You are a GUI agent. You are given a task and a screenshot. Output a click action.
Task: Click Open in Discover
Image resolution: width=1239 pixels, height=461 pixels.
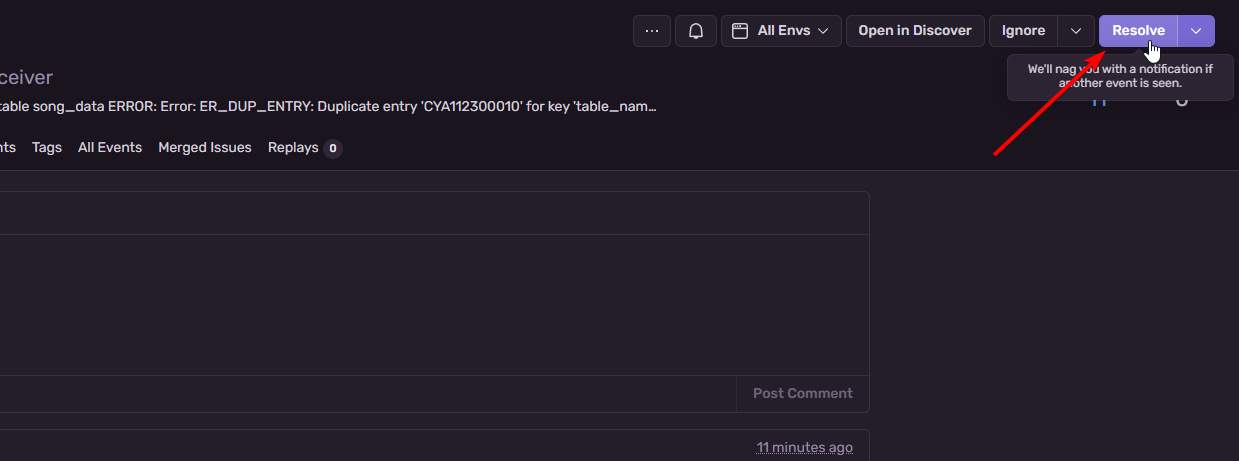[914, 31]
